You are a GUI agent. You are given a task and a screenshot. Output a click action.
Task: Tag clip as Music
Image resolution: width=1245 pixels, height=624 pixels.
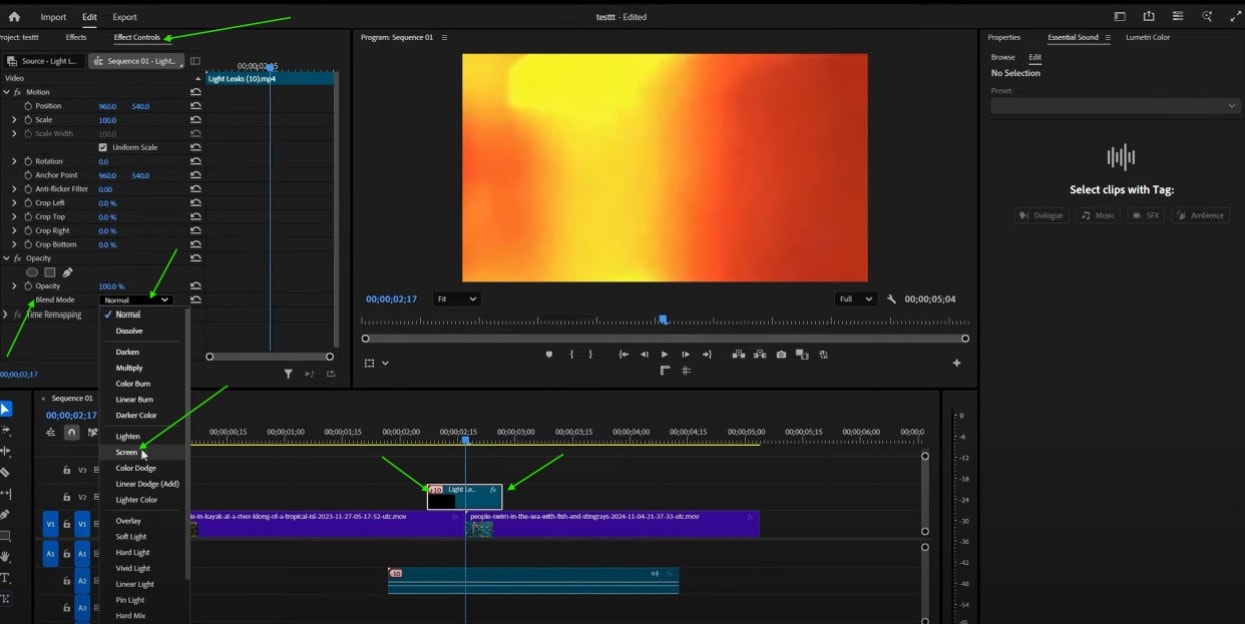pyautogui.click(x=1097, y=215)
